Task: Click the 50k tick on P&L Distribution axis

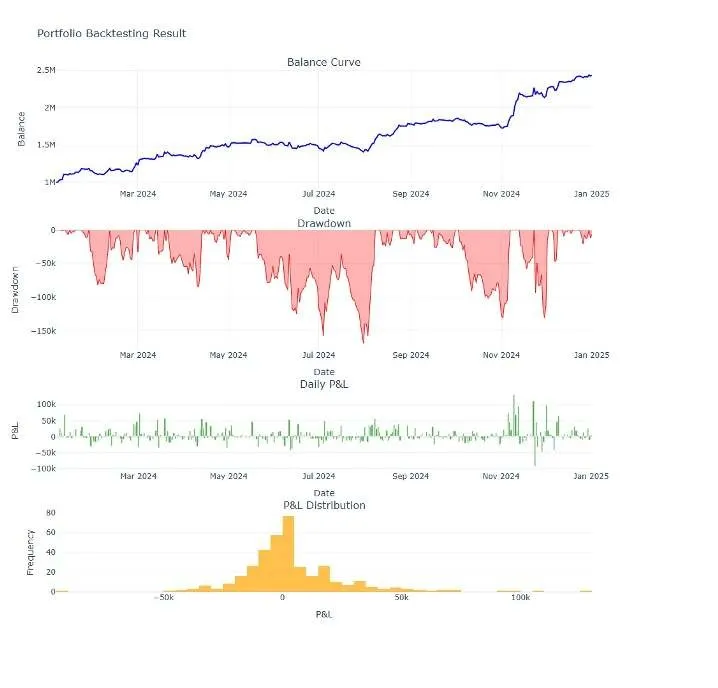Action: coord(402,597)
